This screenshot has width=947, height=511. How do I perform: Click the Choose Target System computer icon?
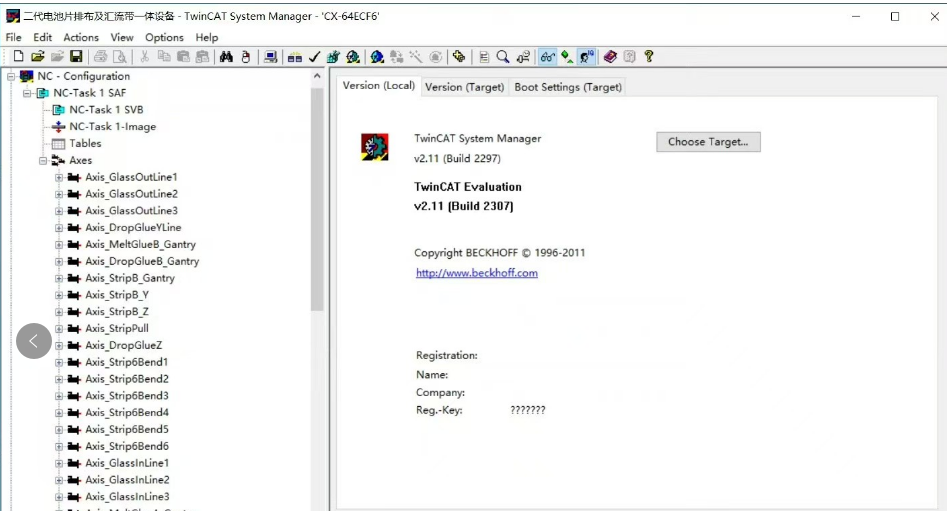(271, 57)
